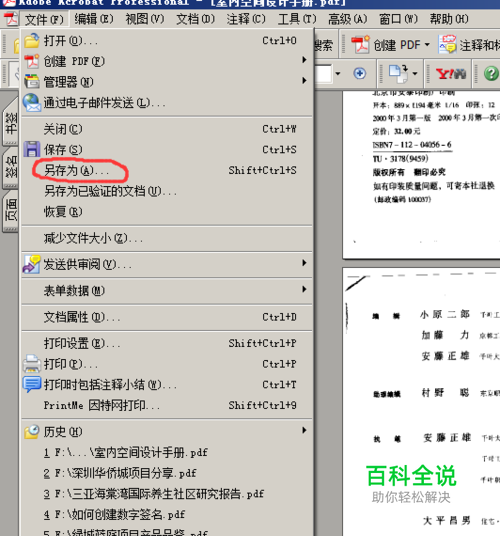This screenshot has width=500, height=536.
Task: Choose PrintMe 因特网打印 menu entry
Action: pos(167,405)
